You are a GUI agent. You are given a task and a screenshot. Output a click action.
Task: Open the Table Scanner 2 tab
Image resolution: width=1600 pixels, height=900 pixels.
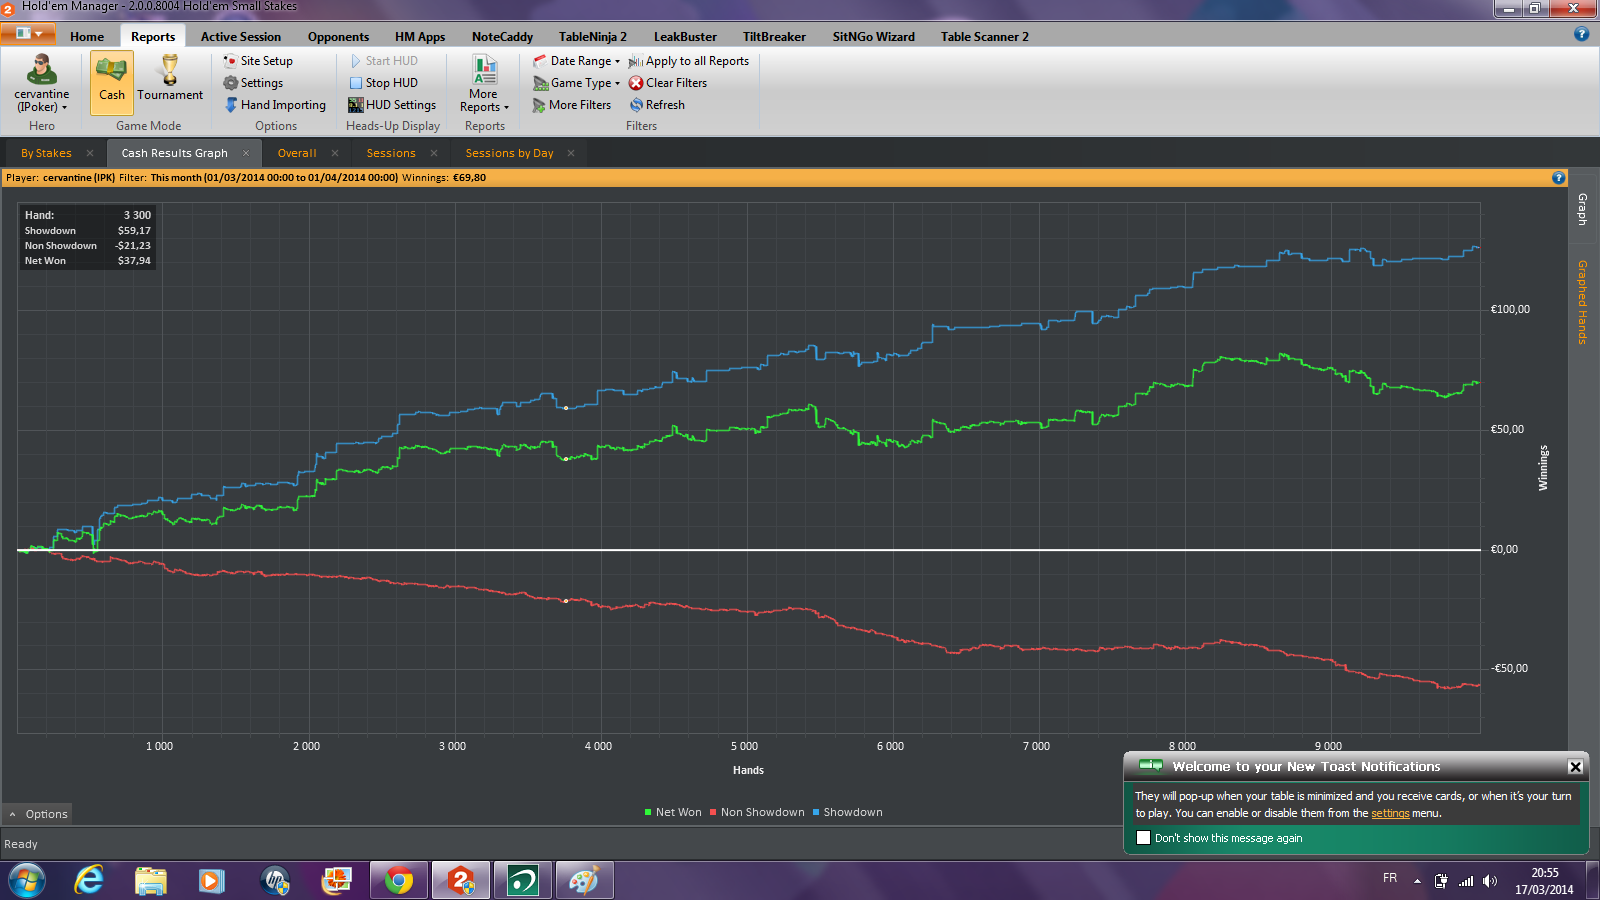click(985, 37)
